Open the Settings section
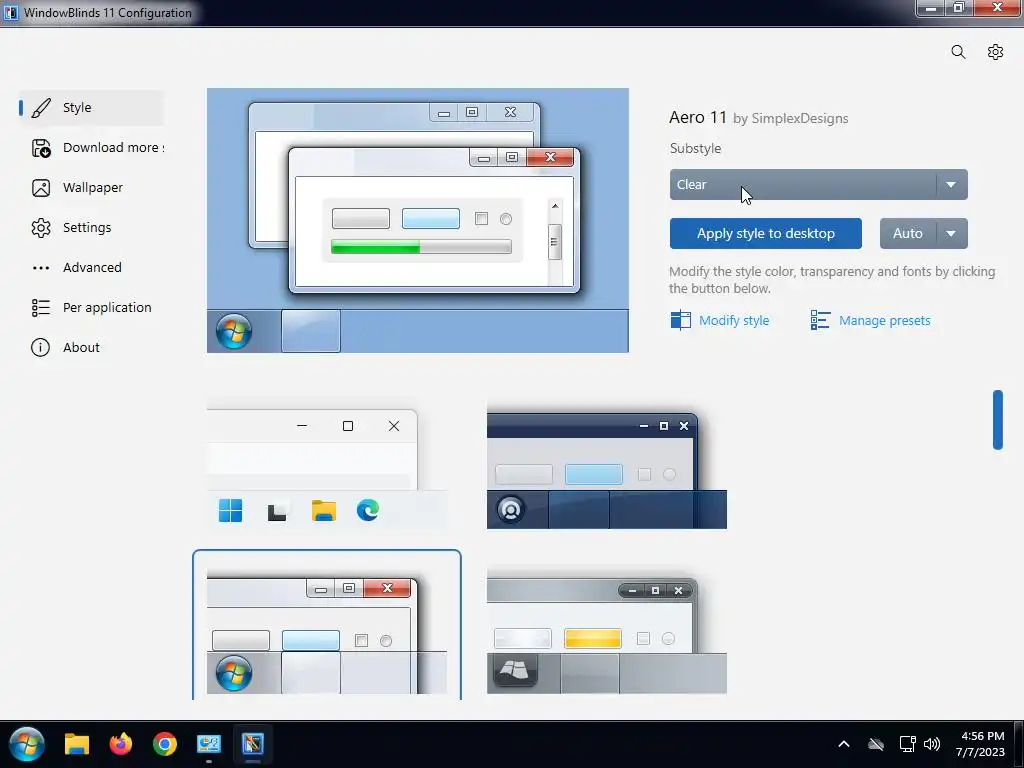The height and width of the screenshot is (768, 1024). [91, 228]
